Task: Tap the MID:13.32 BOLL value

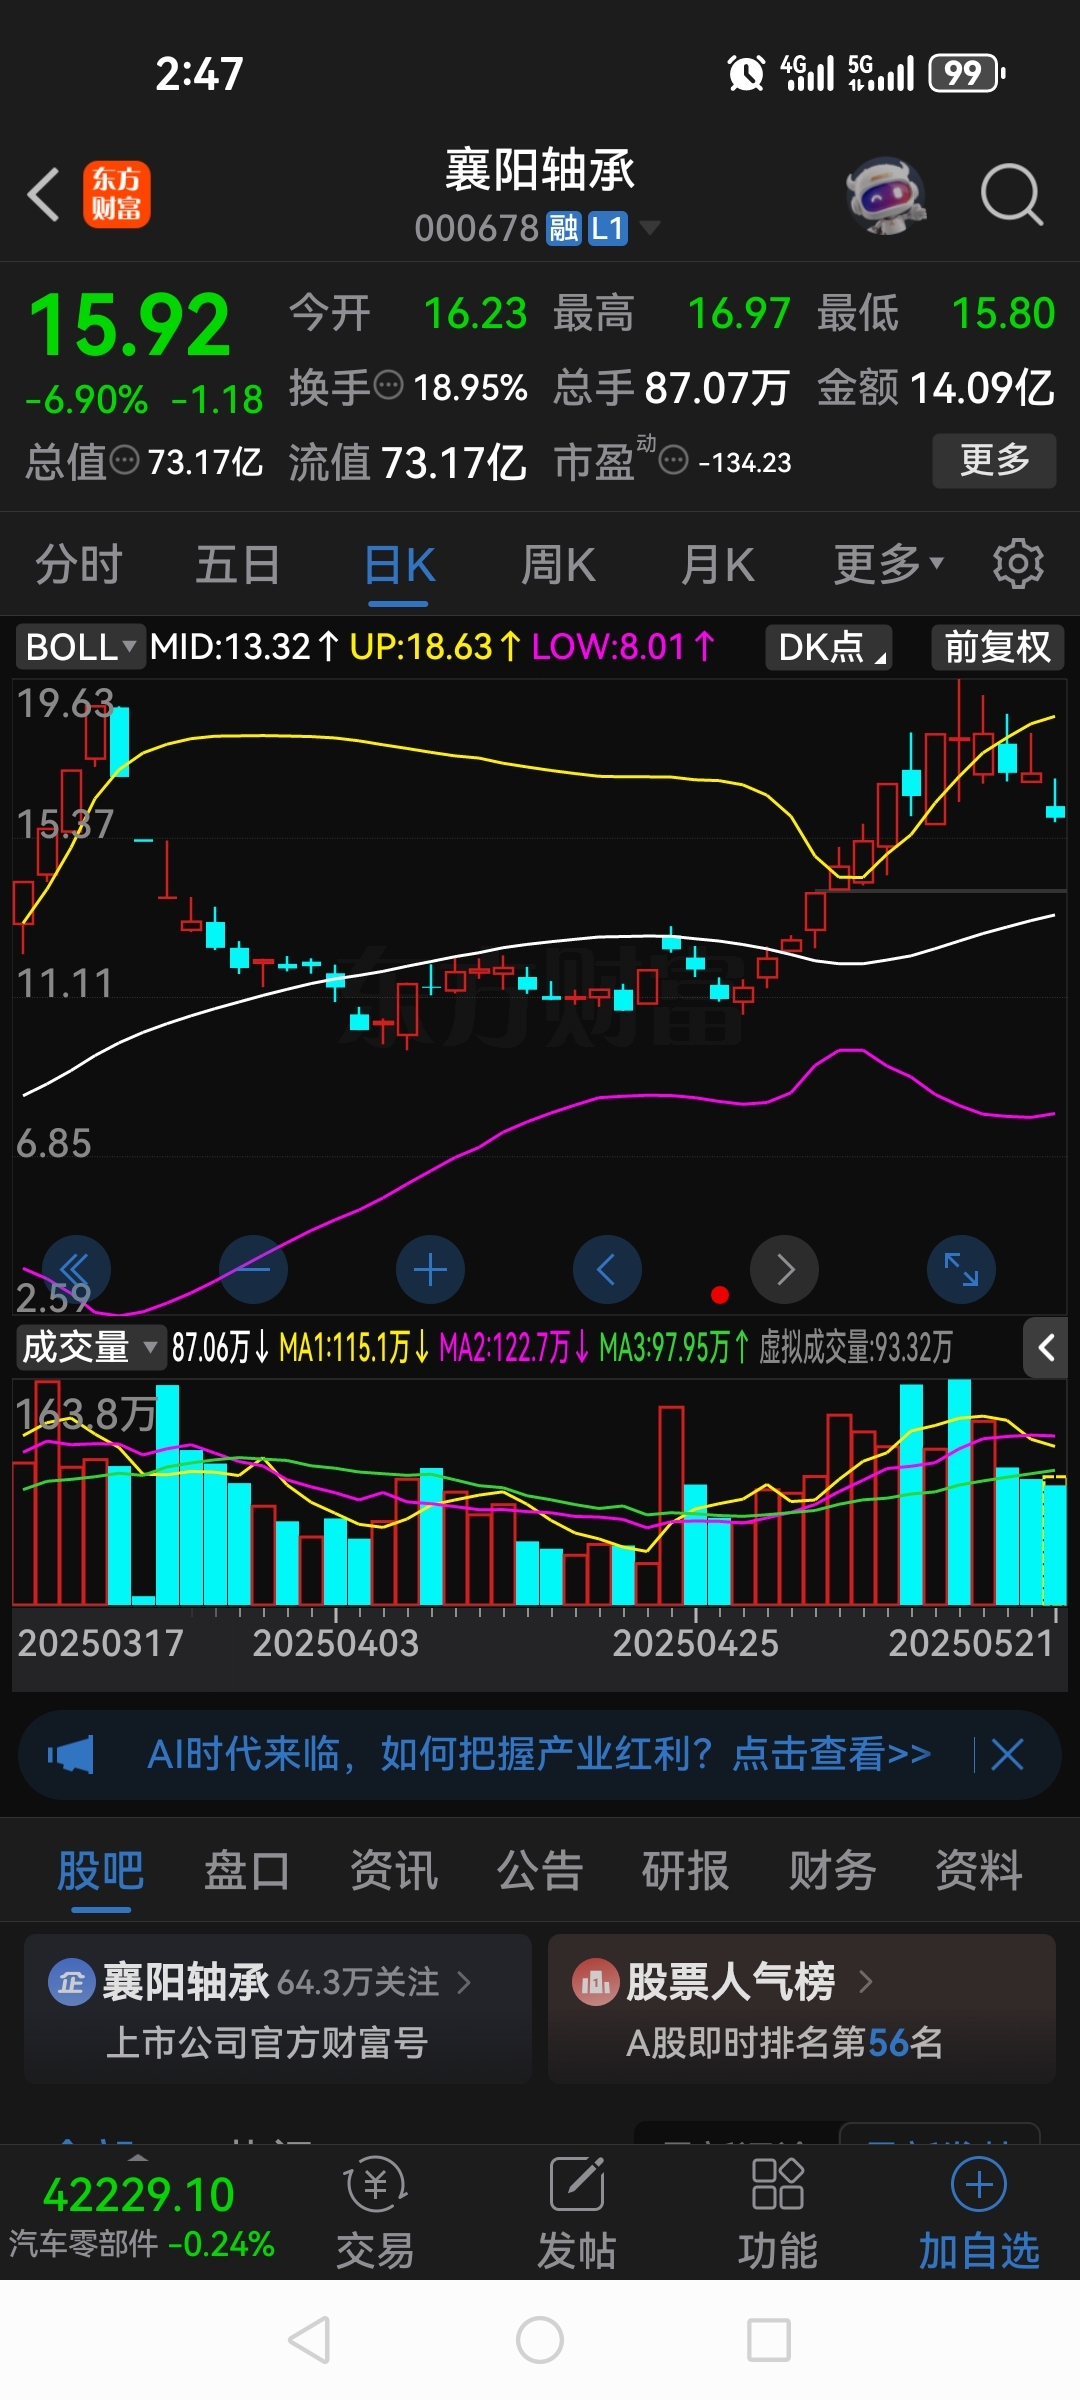Action: point(244,647)
